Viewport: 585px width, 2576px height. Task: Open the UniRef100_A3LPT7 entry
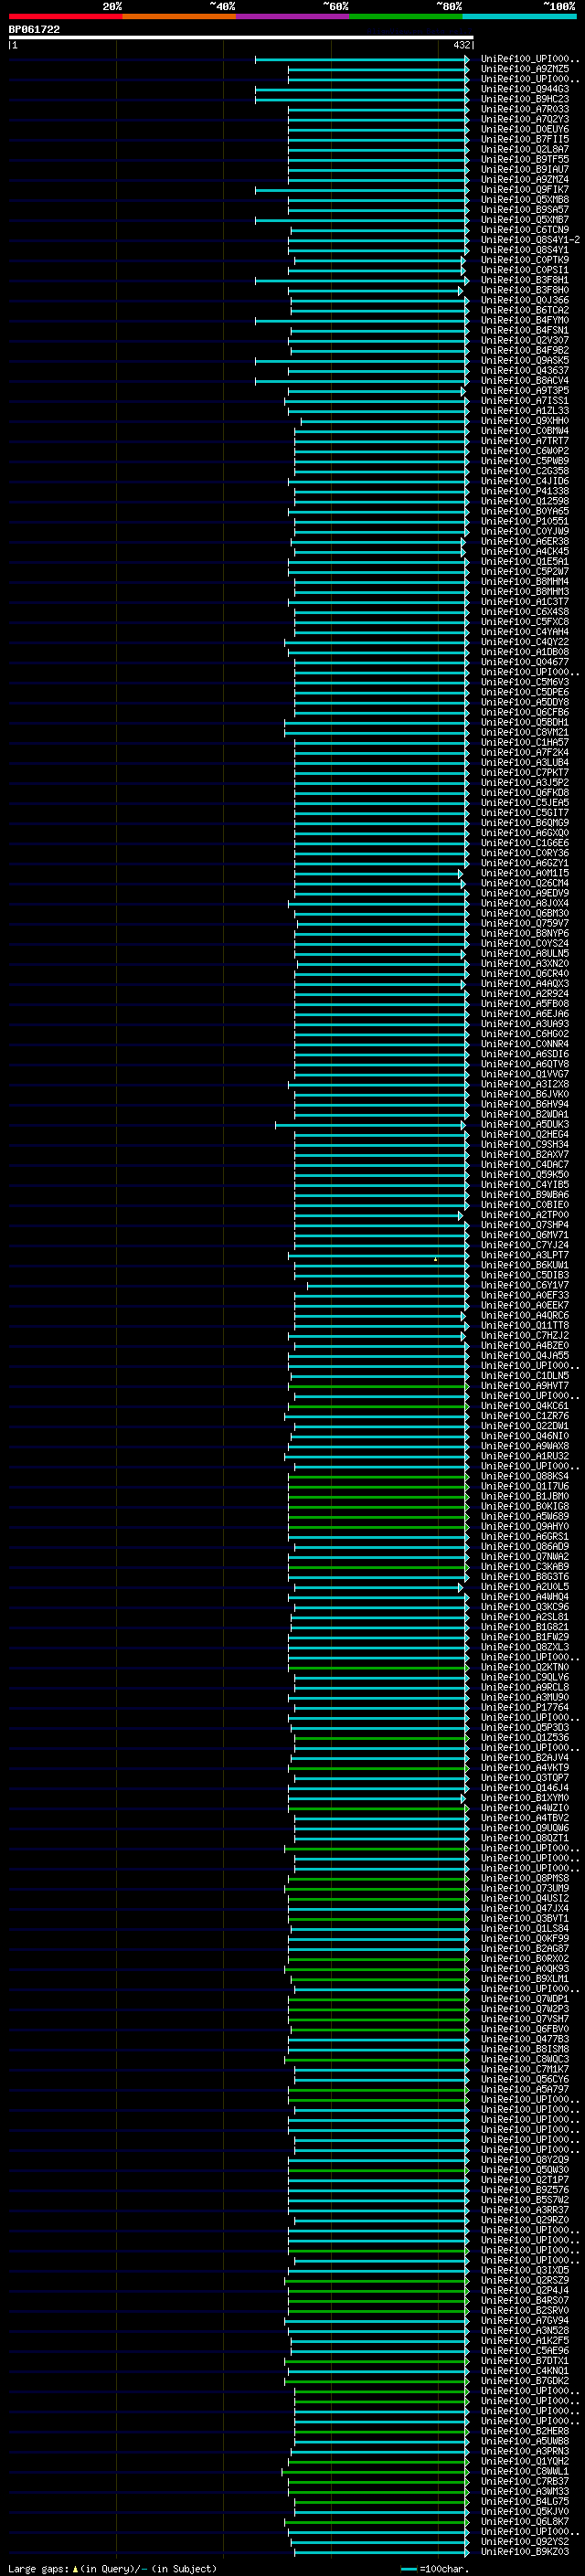[524, 1255]
